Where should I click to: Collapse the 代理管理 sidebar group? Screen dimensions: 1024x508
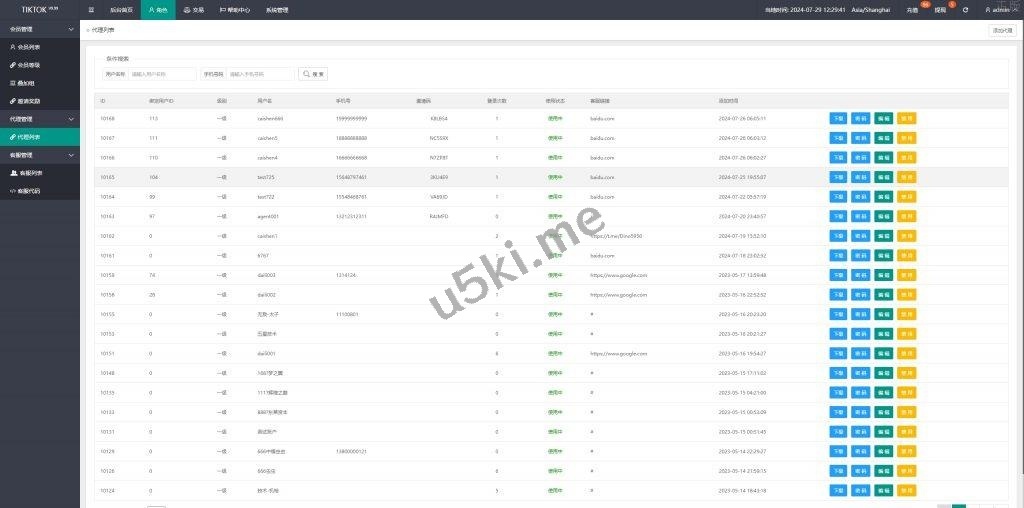tap(40, 119)
